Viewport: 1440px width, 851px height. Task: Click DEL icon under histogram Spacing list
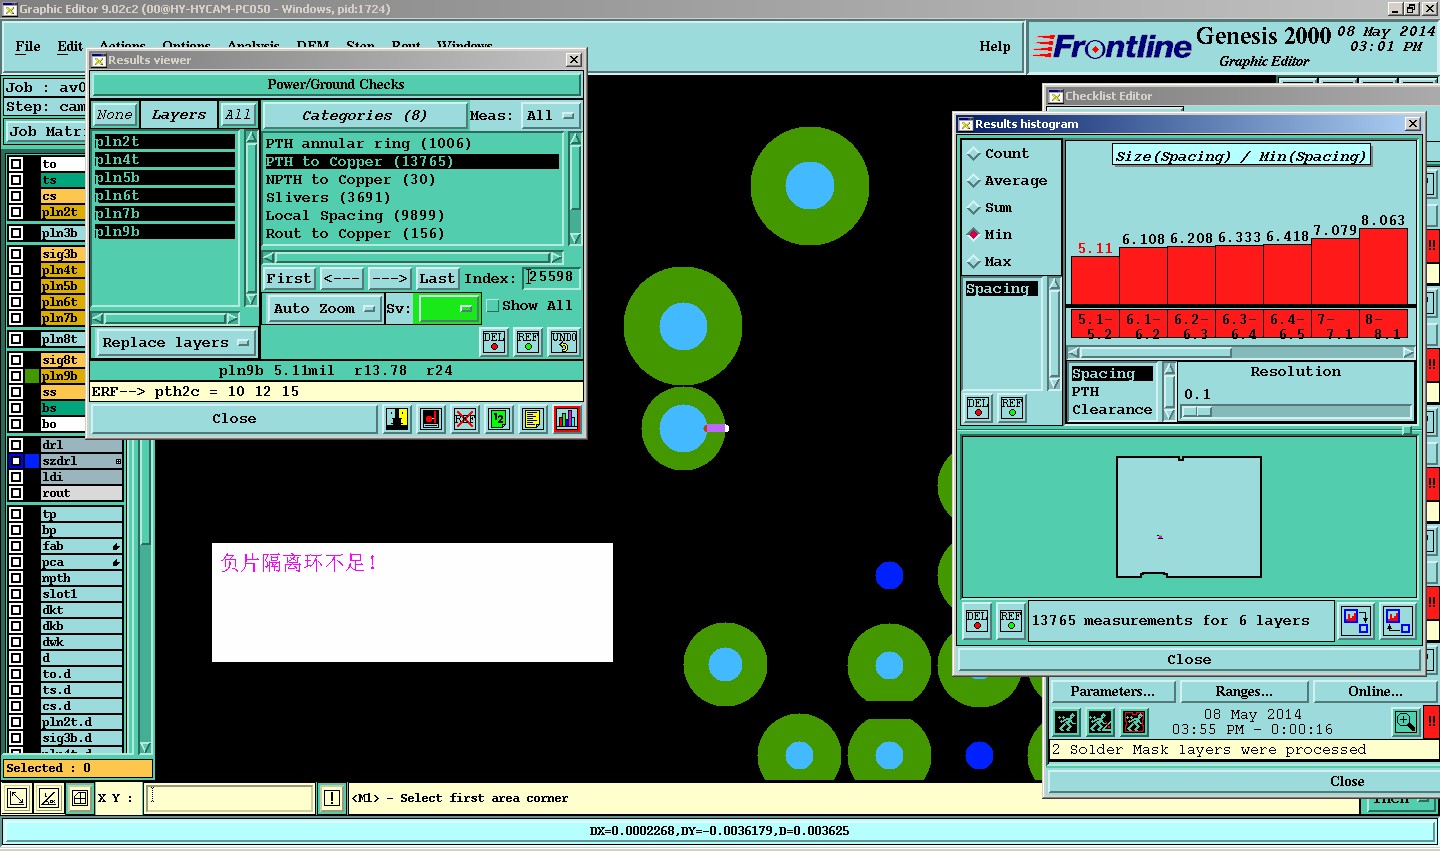pos(978,407)
